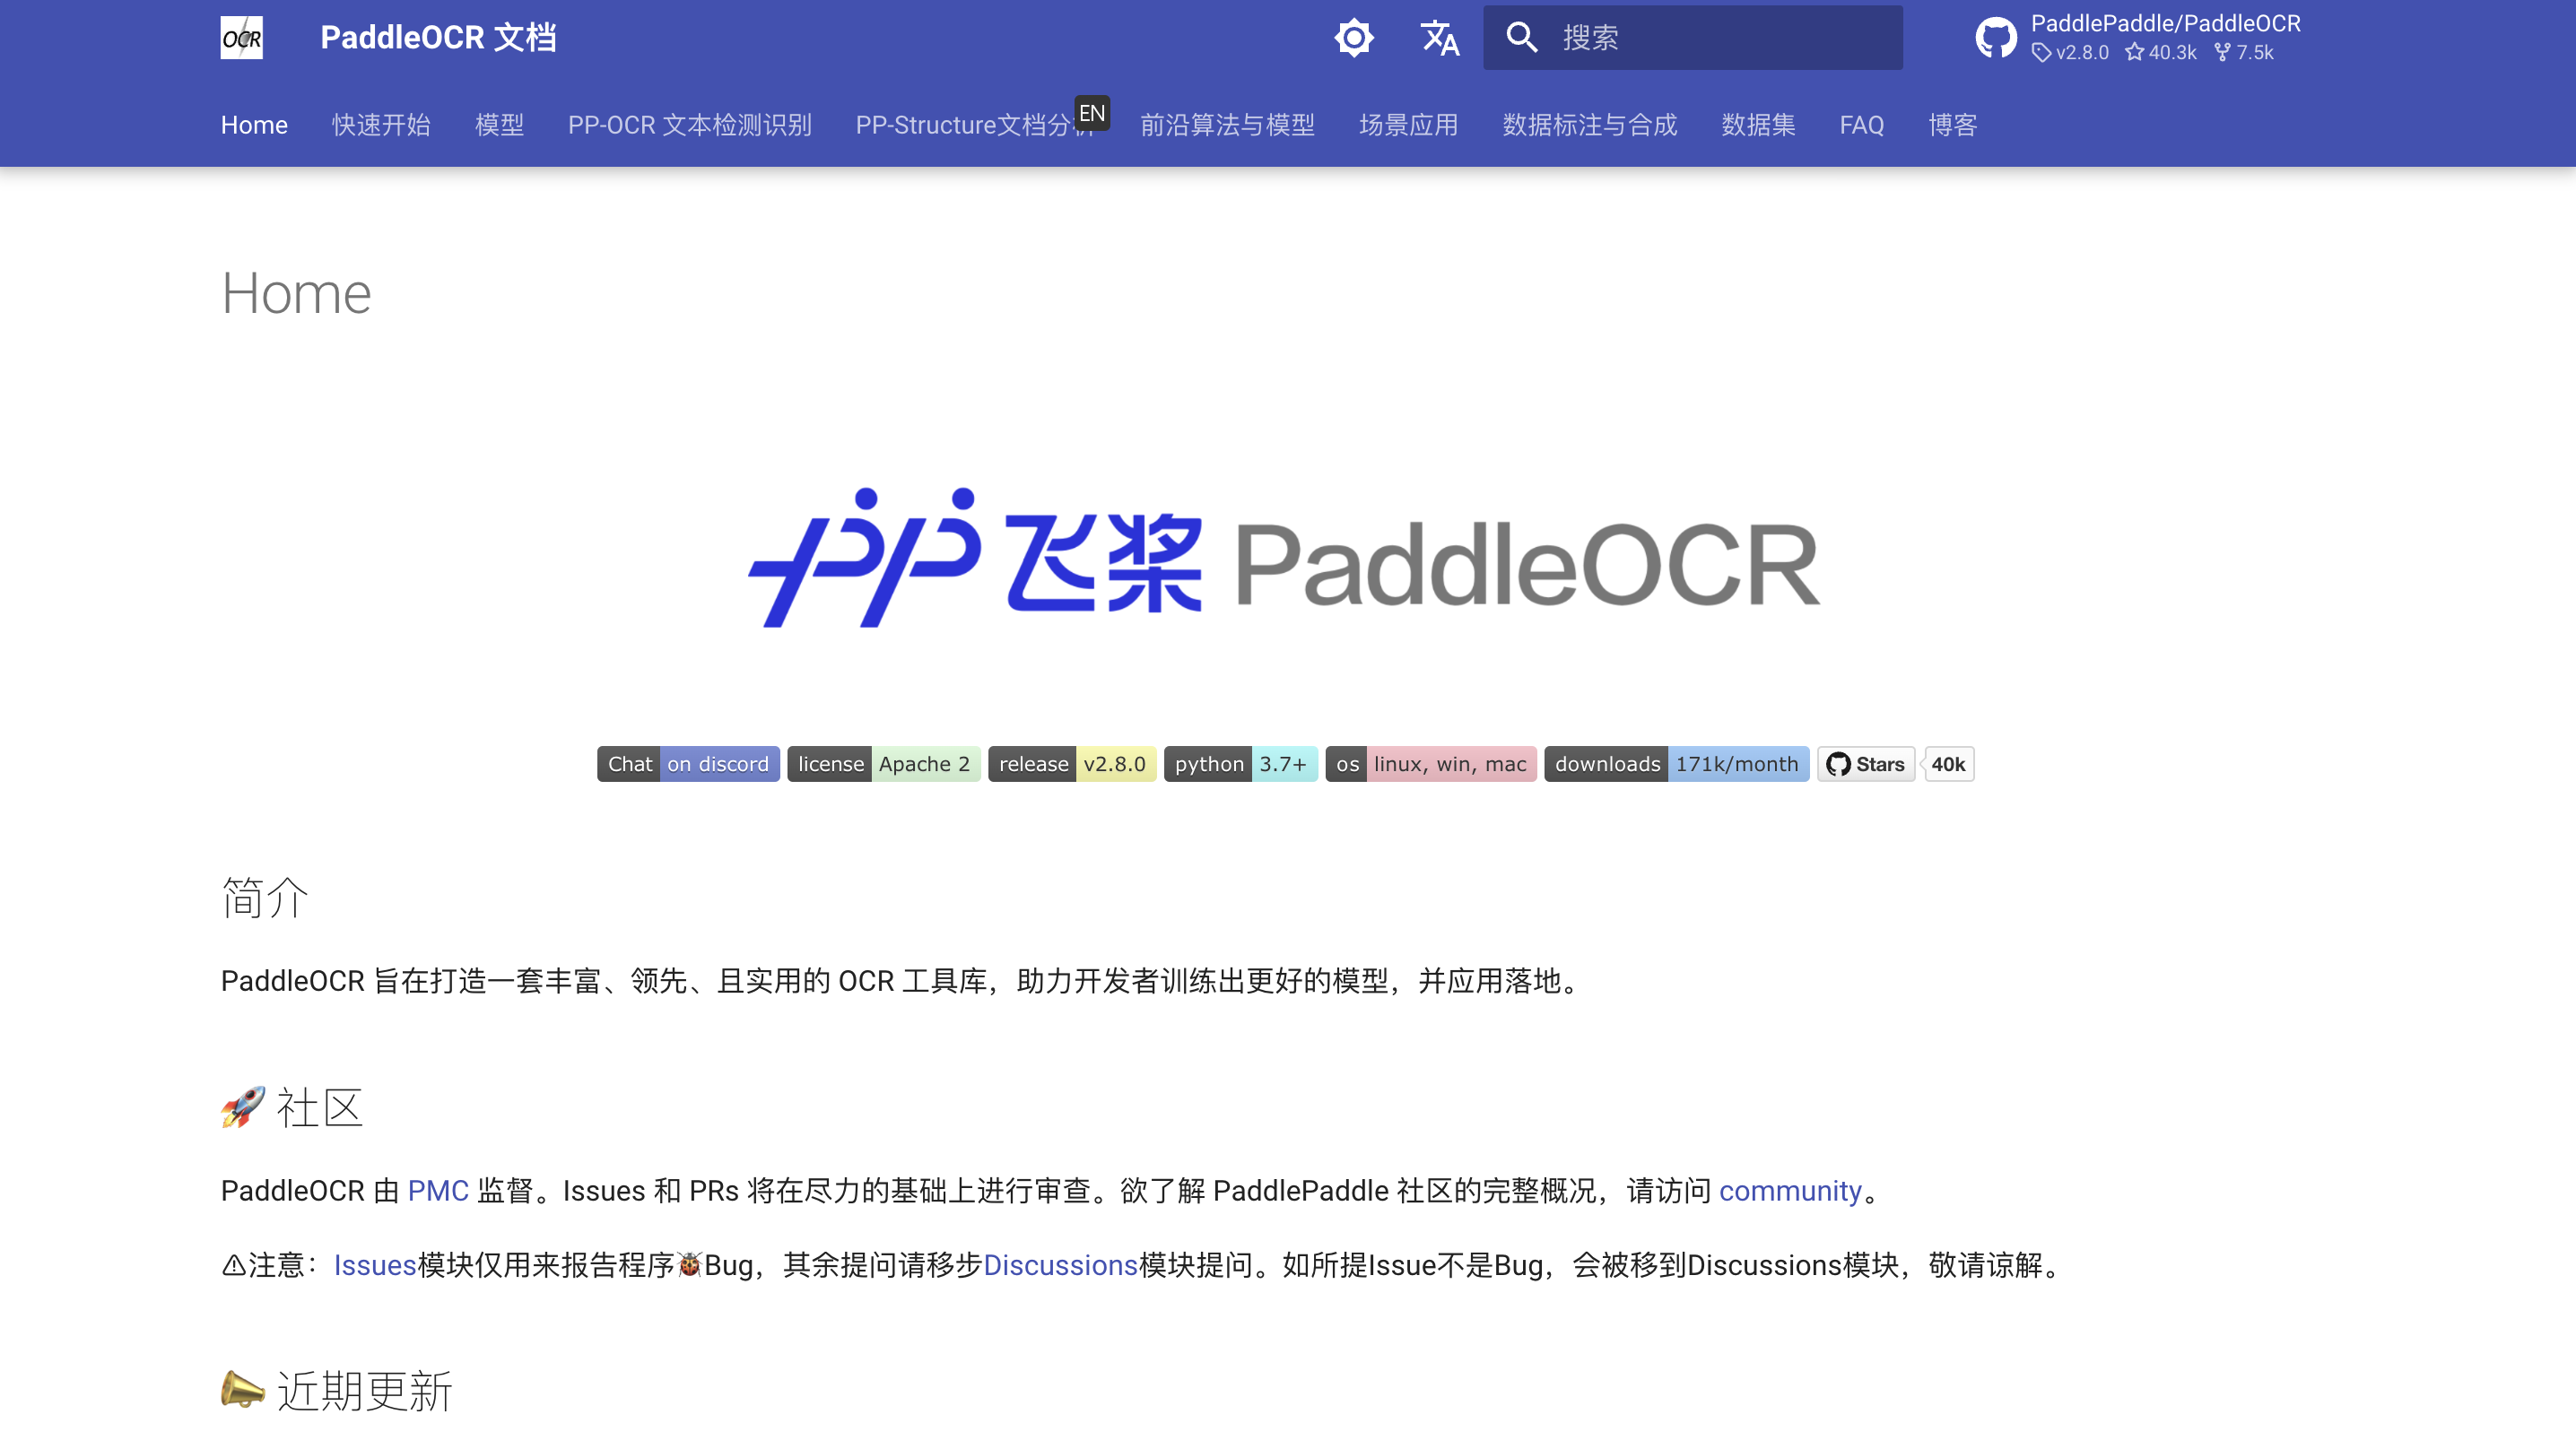Image resolution: width=2576 pixels, height=1449 pixels.
Task: Open the 数据标注与合成 navigation section
Action: click(x=1589, y=125)
